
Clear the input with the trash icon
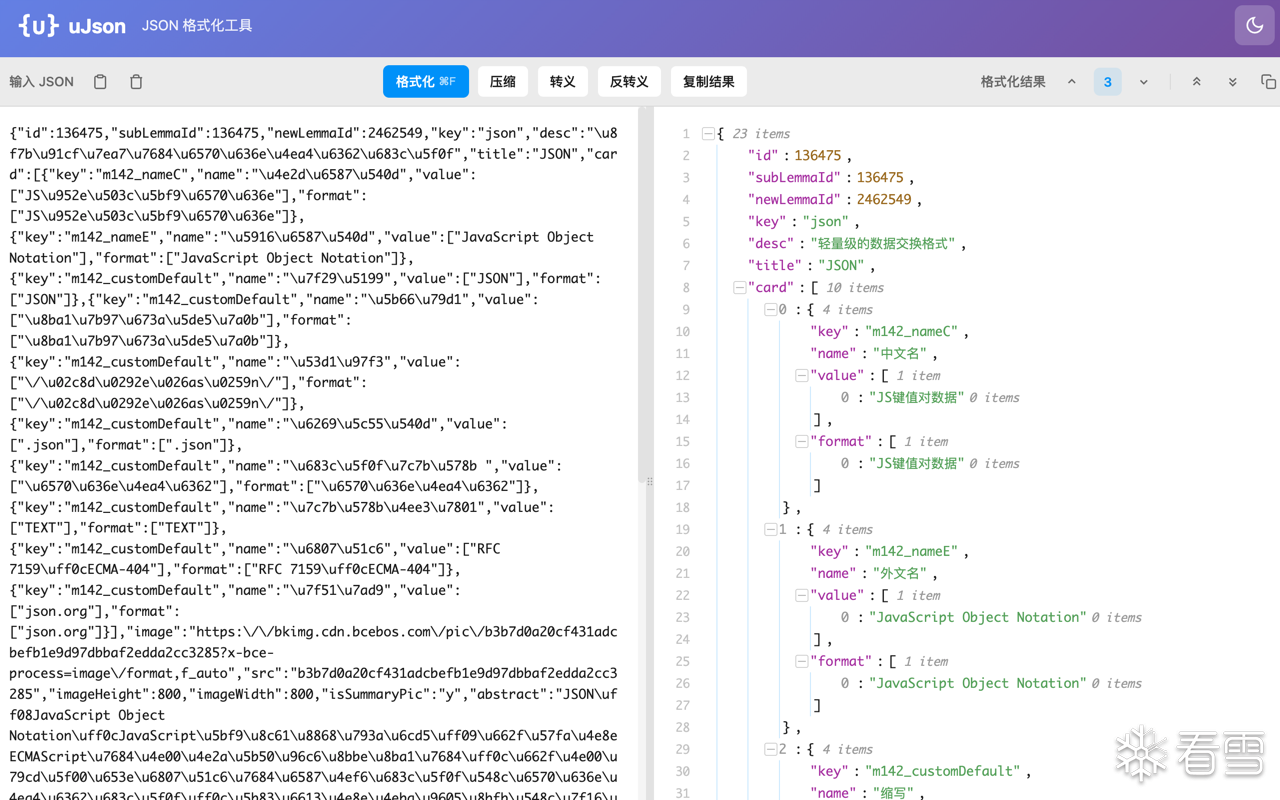pyautogui.click(x=136, y=82)
